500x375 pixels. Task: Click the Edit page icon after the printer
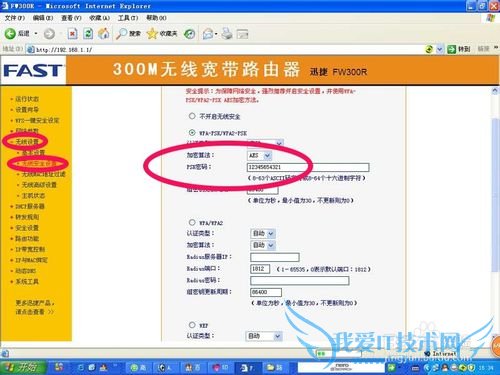tap(242, 34)
